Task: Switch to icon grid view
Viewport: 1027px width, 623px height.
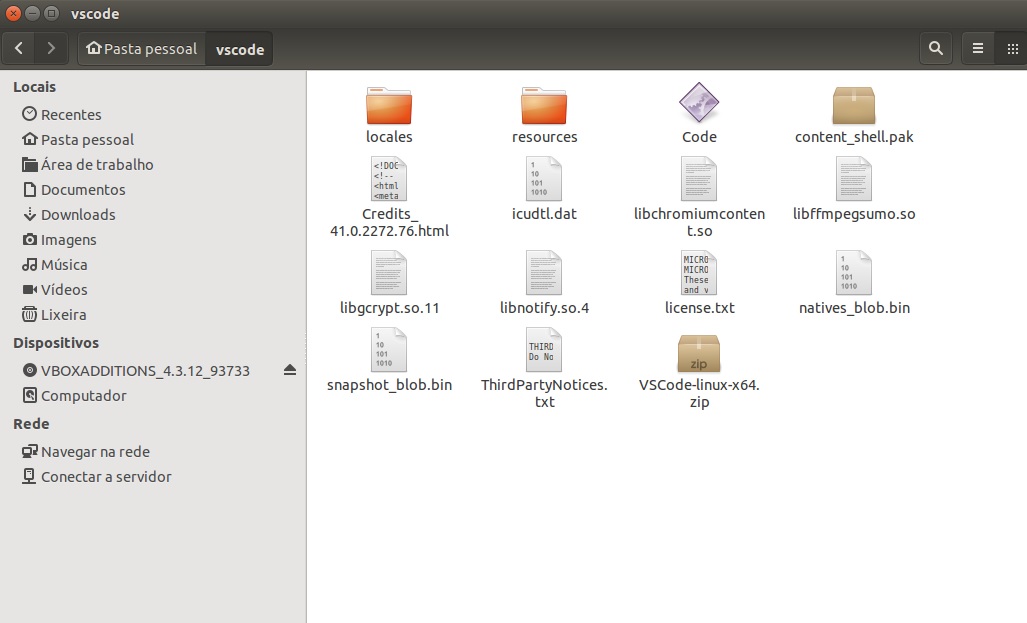Action: (x=1012, y=48)
